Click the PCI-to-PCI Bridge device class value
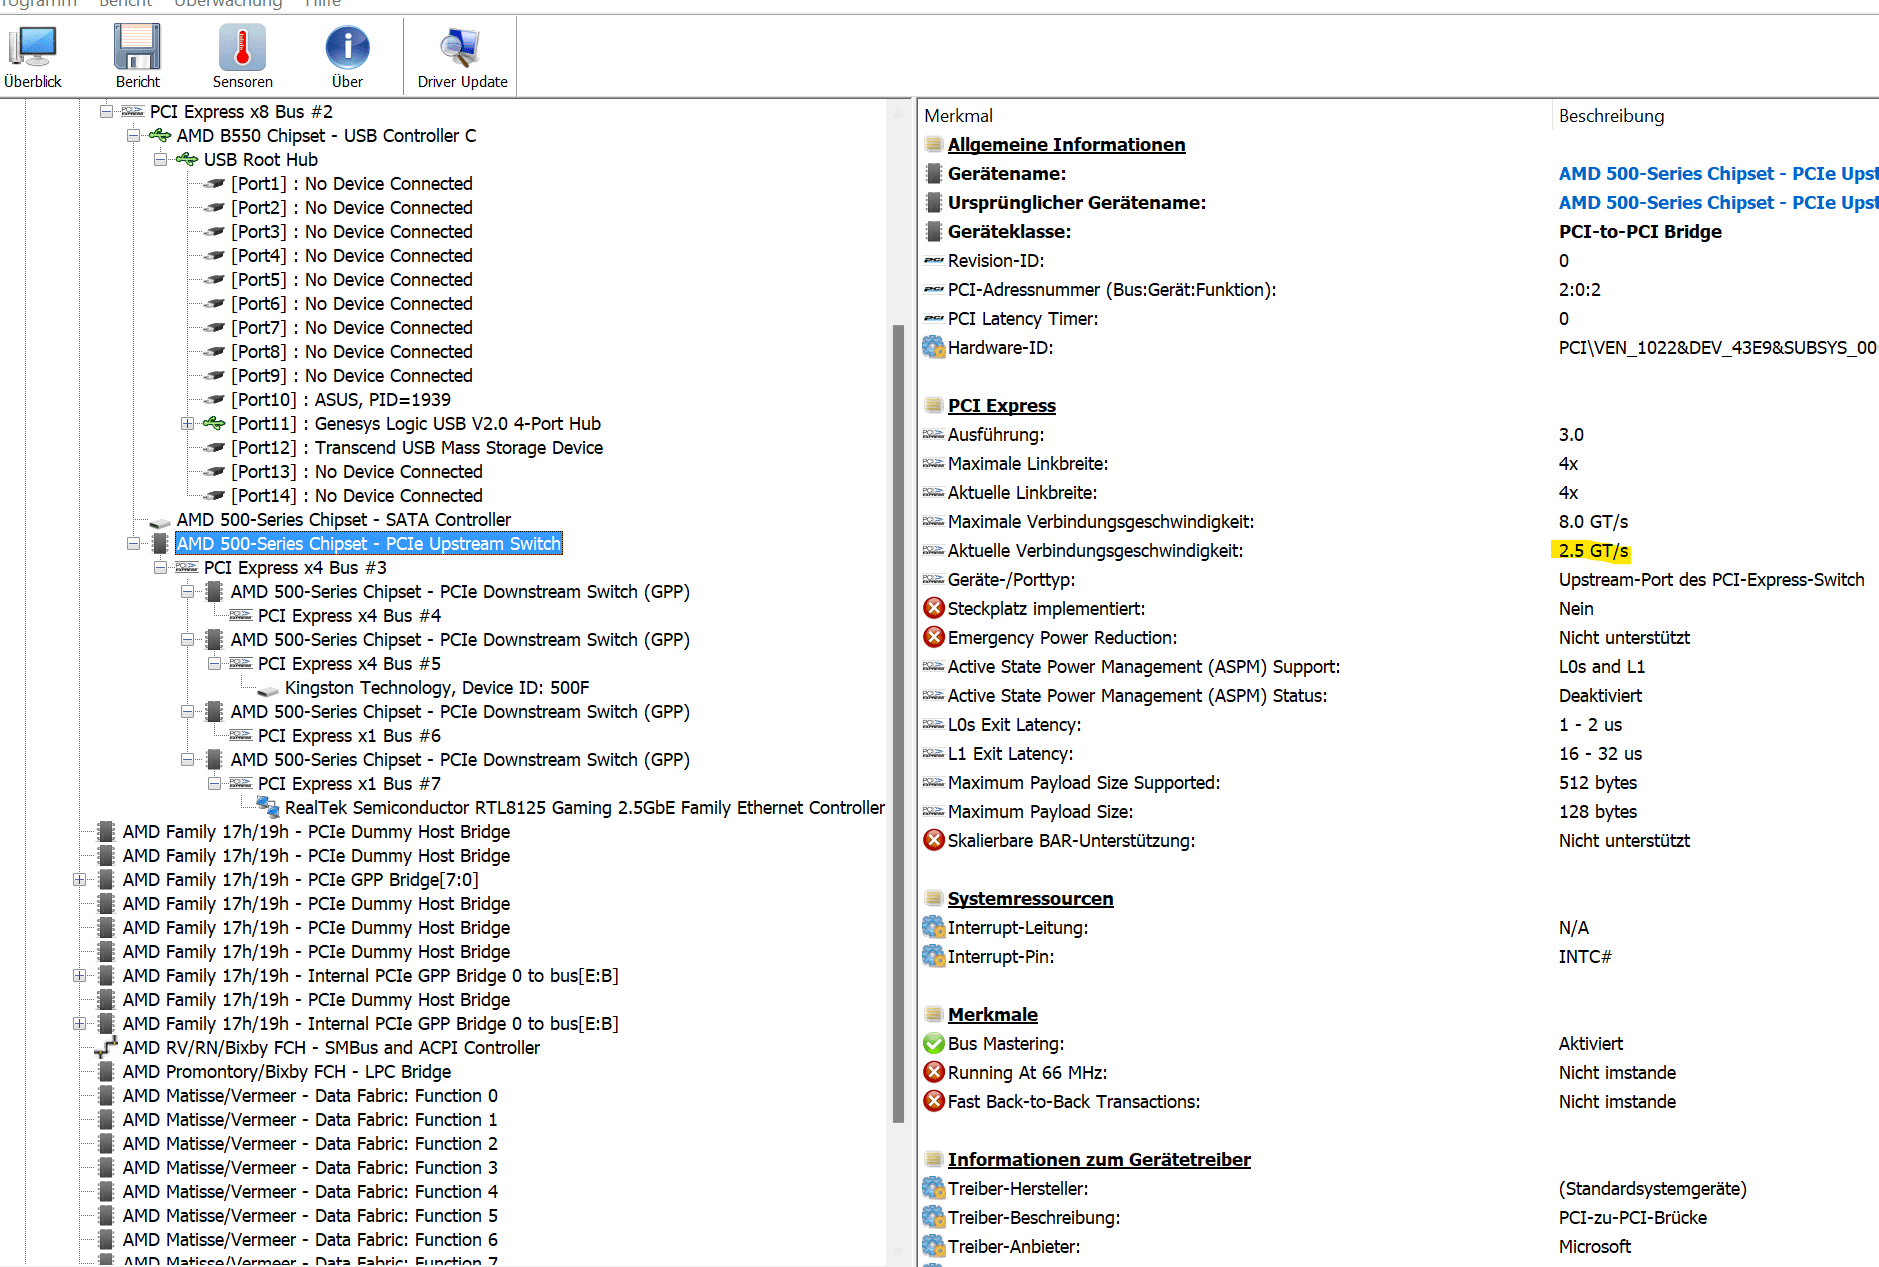Image resolution: width=1879 pixels, height=1267 pixels. click(x=1640, y=231)
